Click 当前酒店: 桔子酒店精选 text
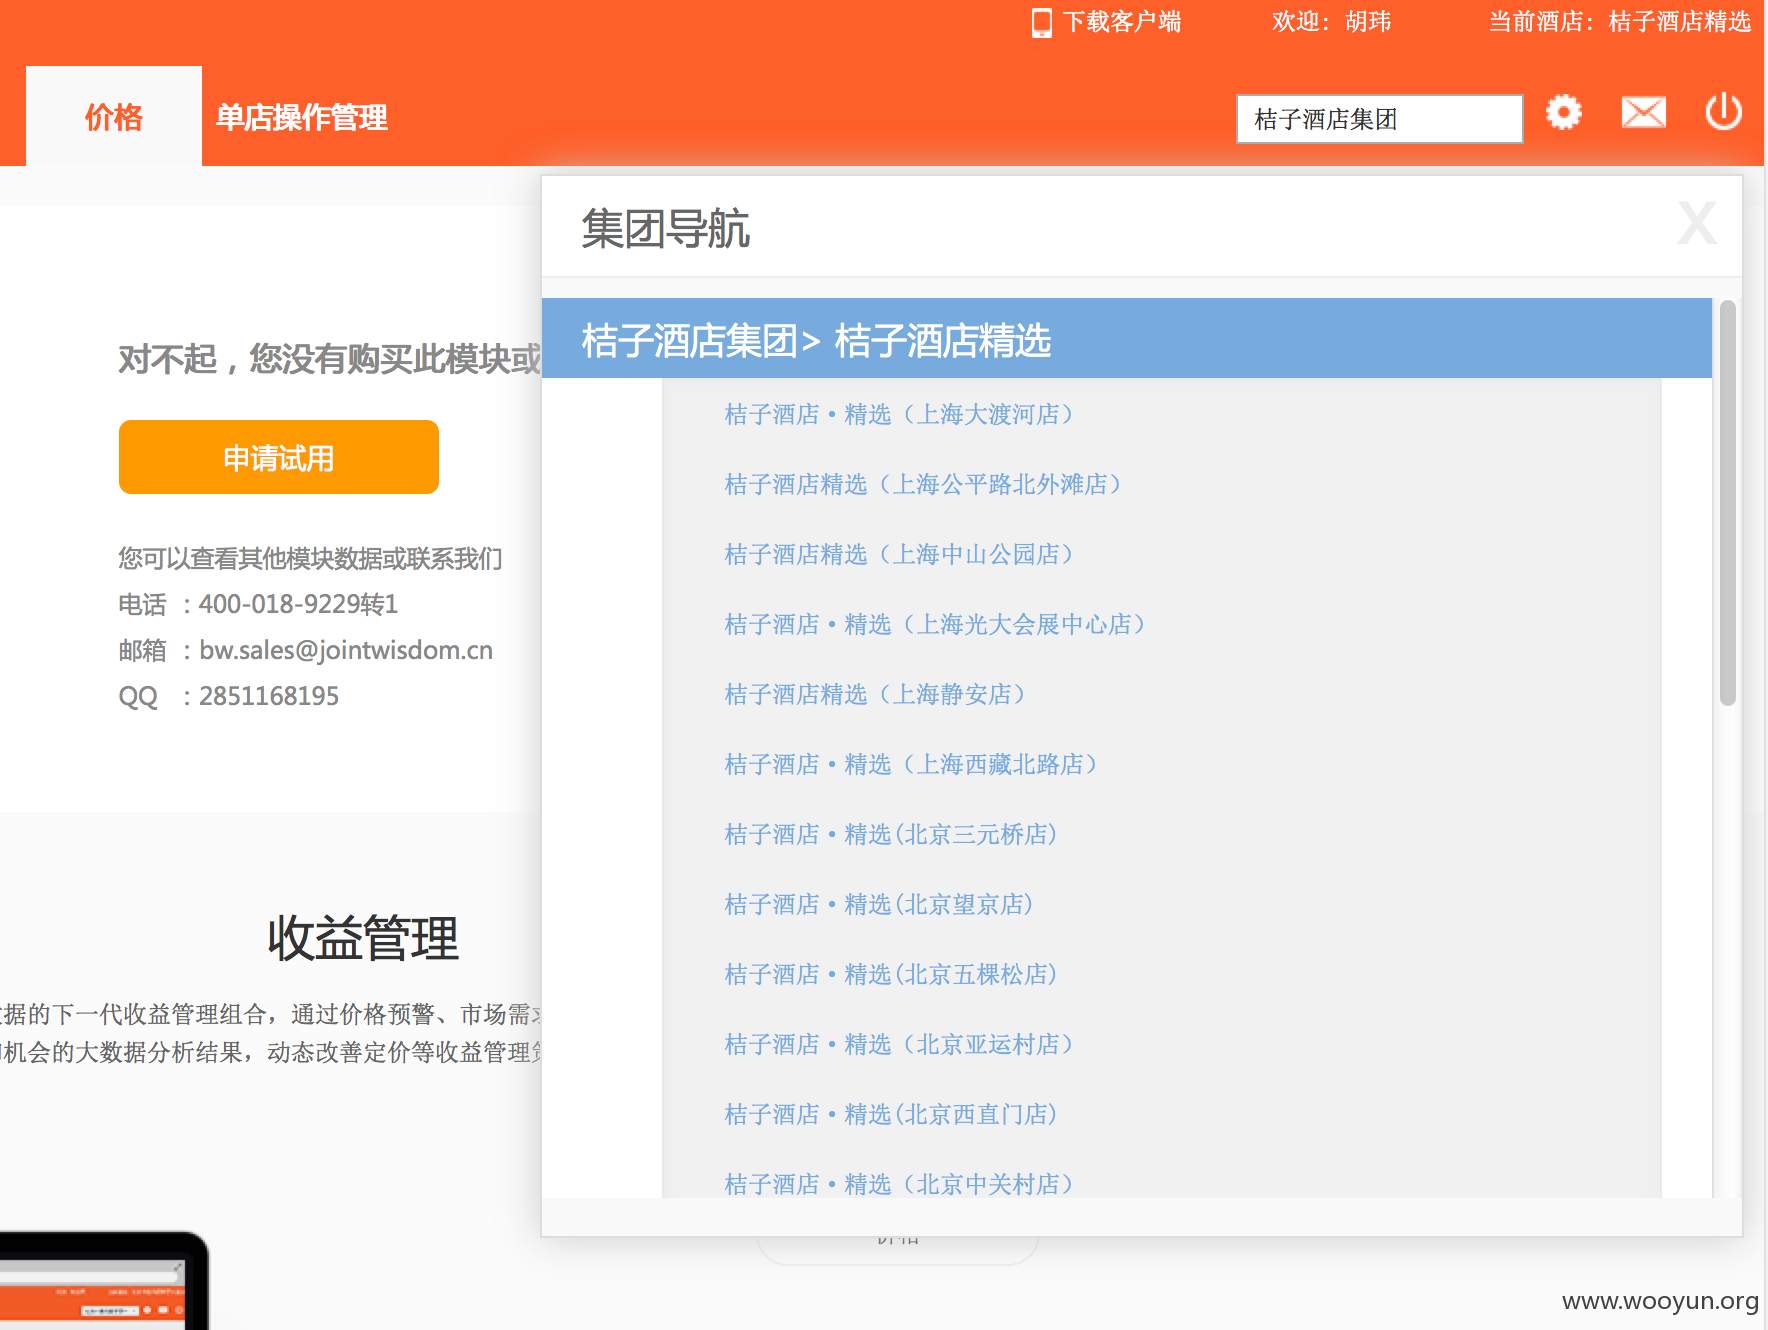This screenshot has width=1768, height=1330. 1620,22
